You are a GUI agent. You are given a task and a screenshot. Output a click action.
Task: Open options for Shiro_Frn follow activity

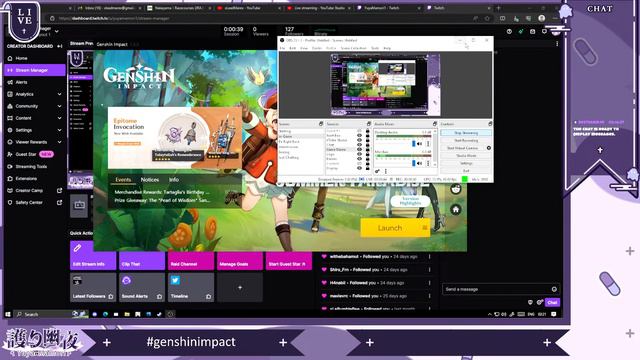click(429, 270)
